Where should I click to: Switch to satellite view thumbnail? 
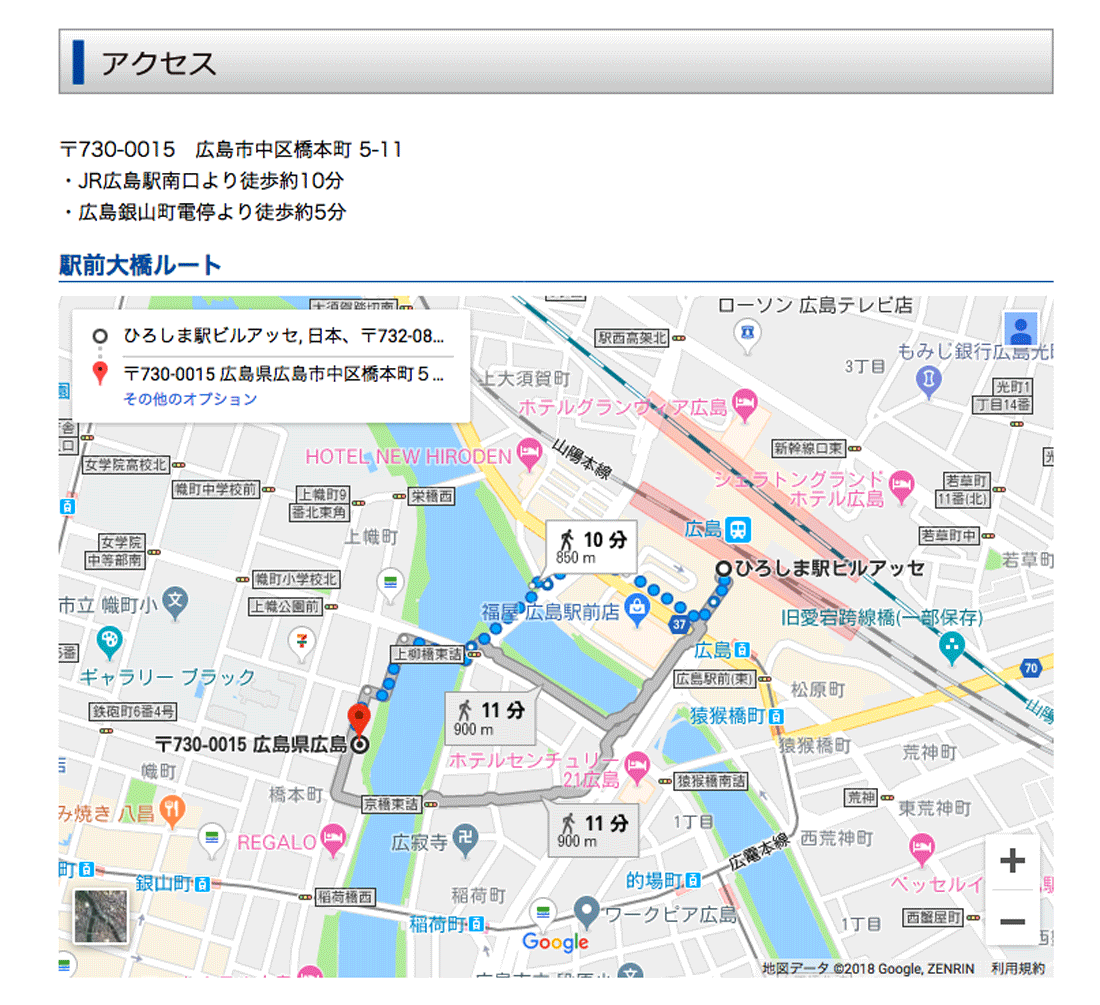point(101,916)
